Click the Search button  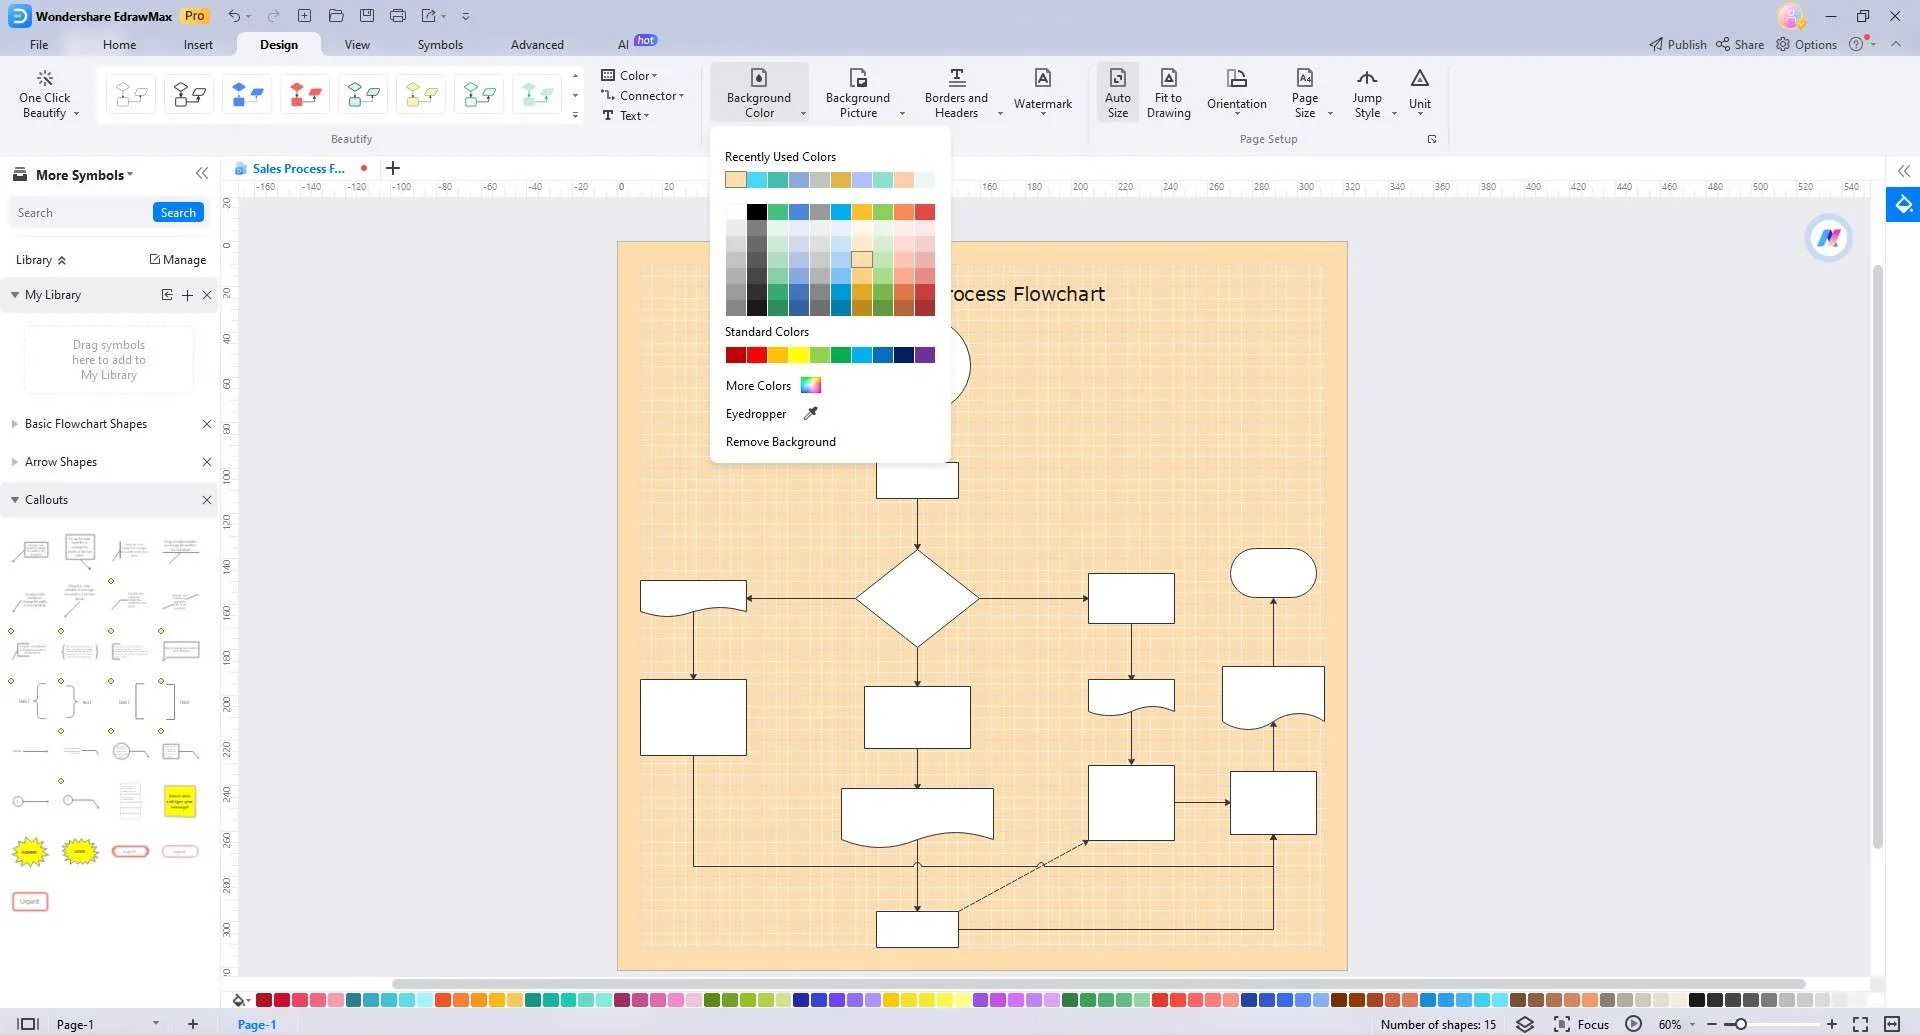[178, 212]
